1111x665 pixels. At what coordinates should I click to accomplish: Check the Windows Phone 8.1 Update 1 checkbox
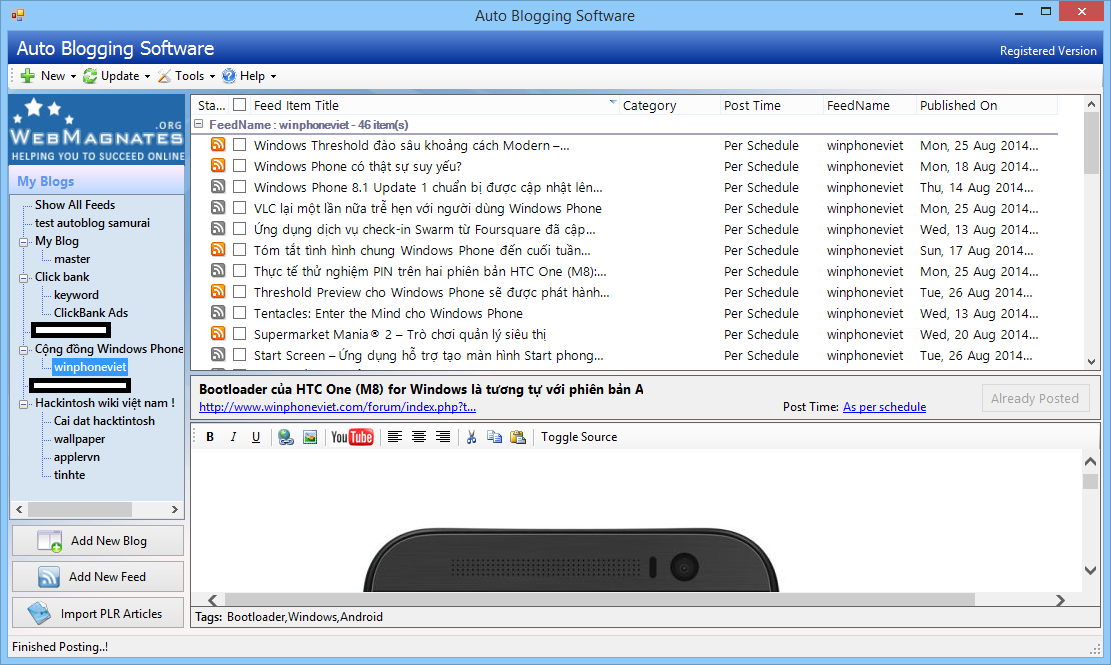(x=239, y=186)
